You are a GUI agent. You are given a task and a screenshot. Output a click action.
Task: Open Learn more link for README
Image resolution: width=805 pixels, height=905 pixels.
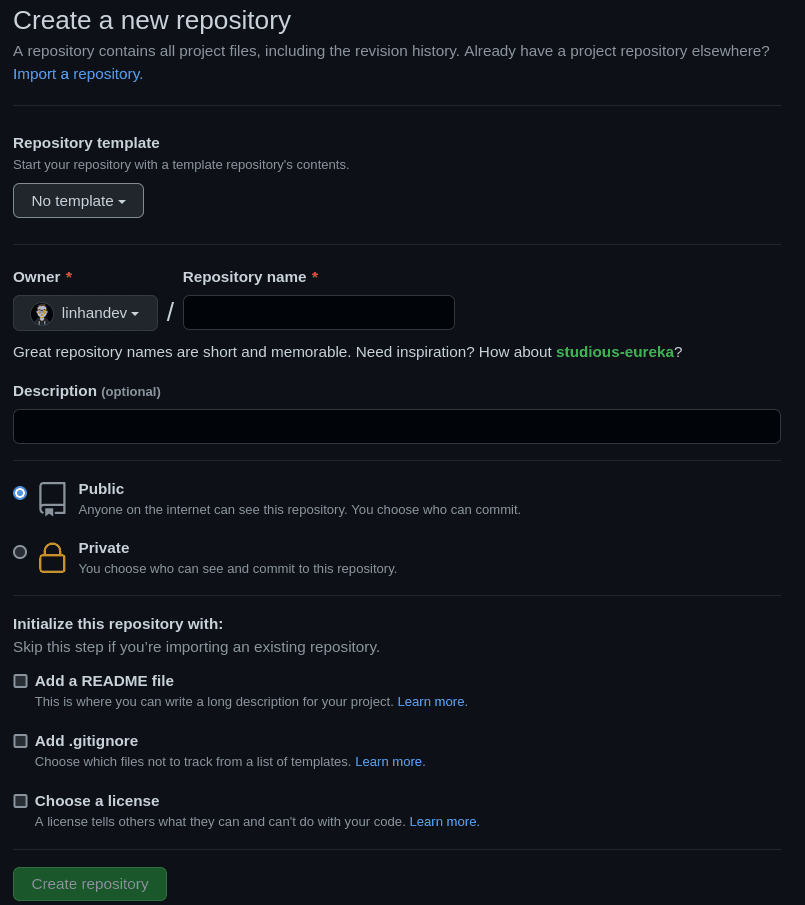click(431, 702)
